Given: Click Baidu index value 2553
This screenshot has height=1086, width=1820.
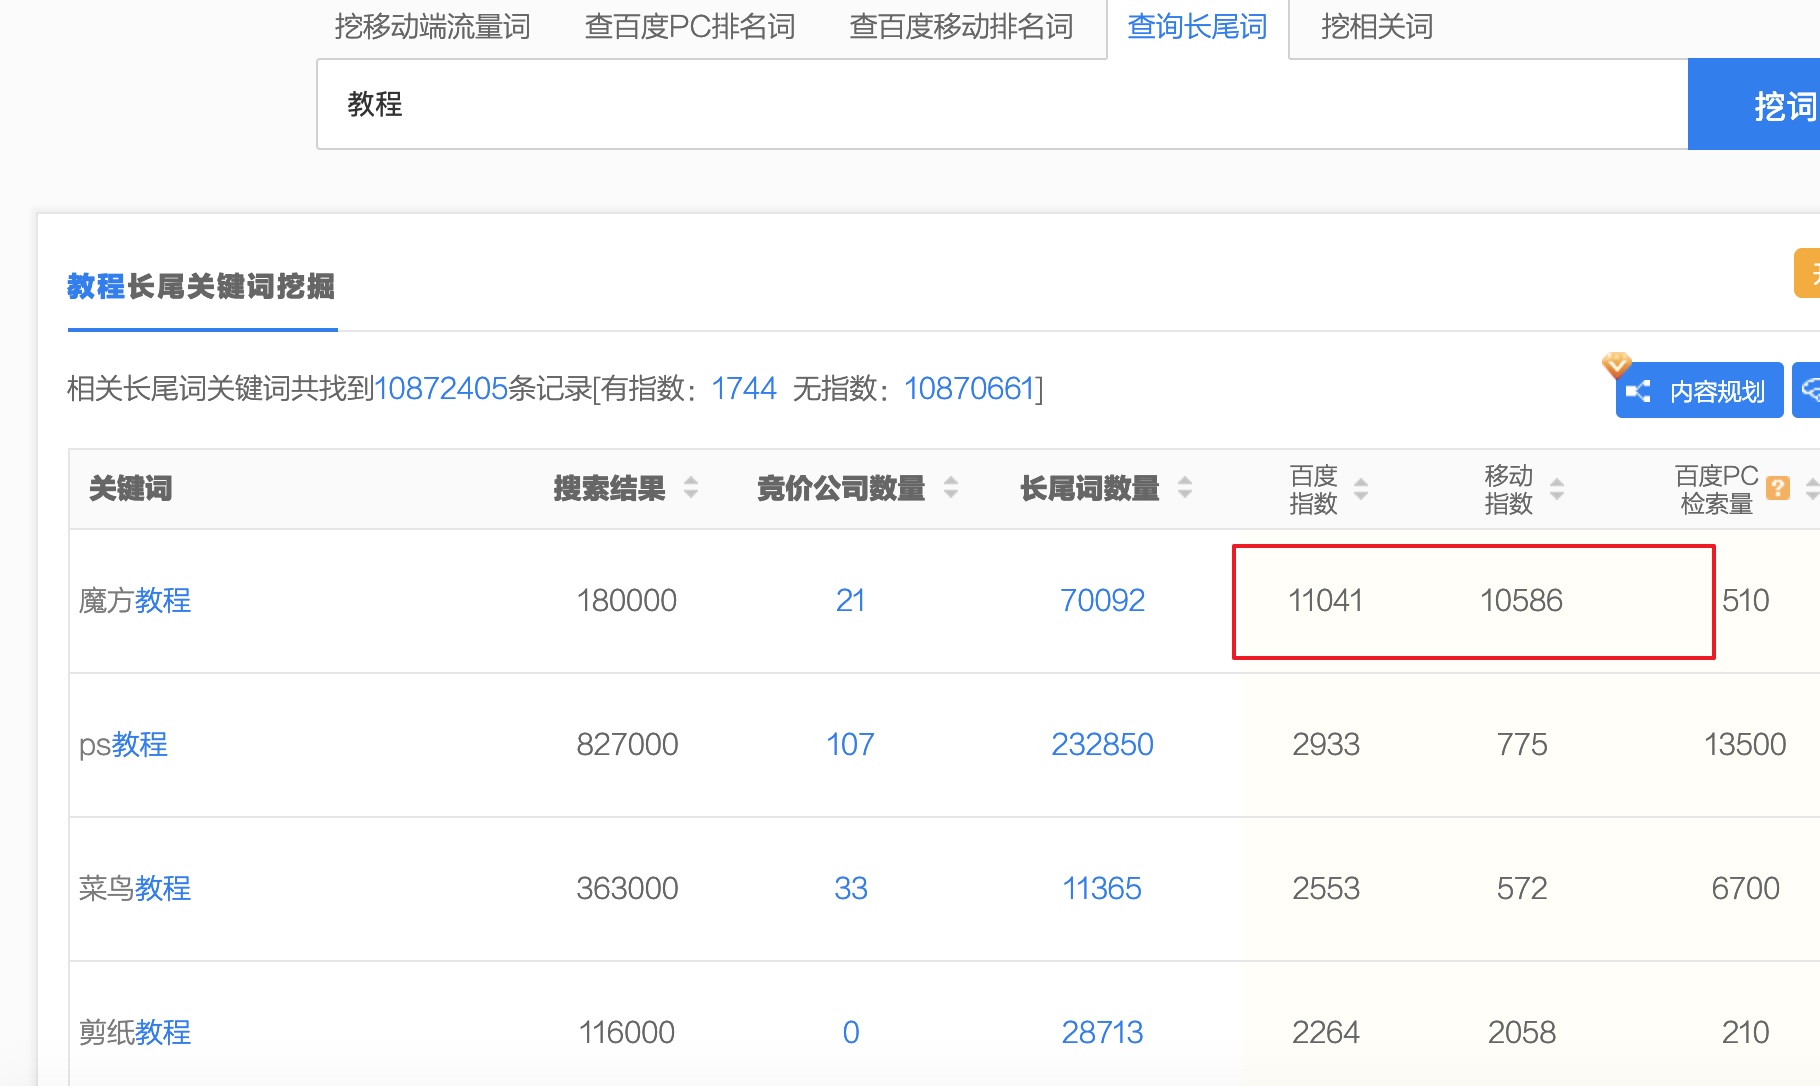Looking at the screenshot, I should tap(1326, 889).
